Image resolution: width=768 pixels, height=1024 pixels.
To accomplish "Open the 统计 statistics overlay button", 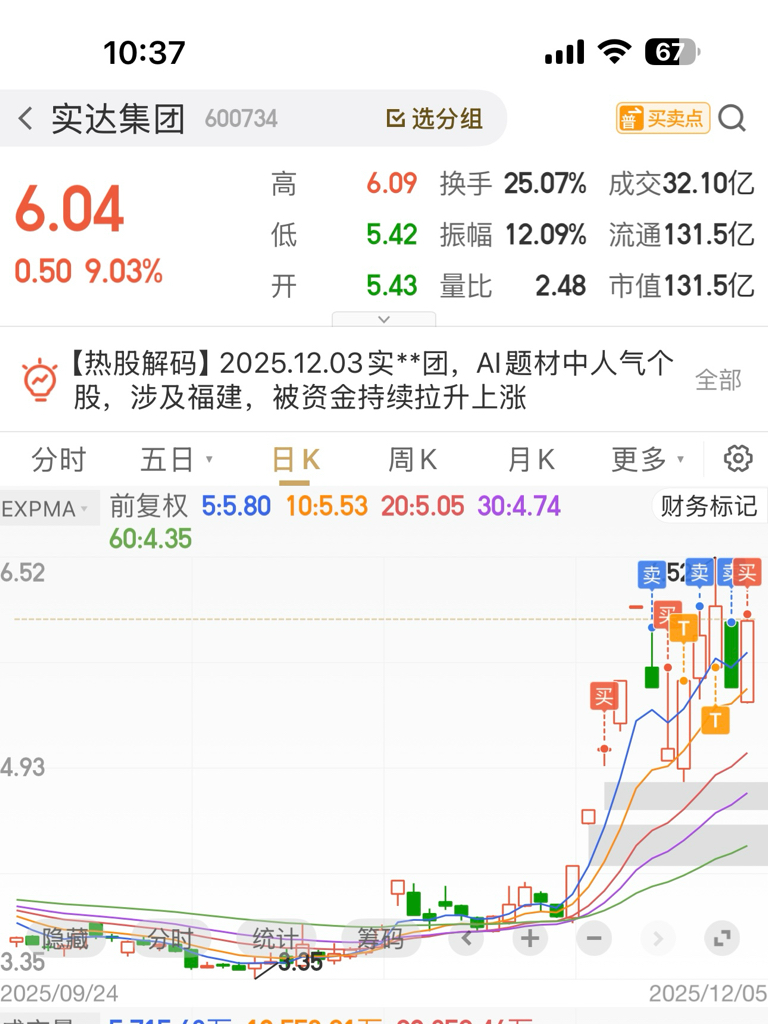I will (275, 939).
